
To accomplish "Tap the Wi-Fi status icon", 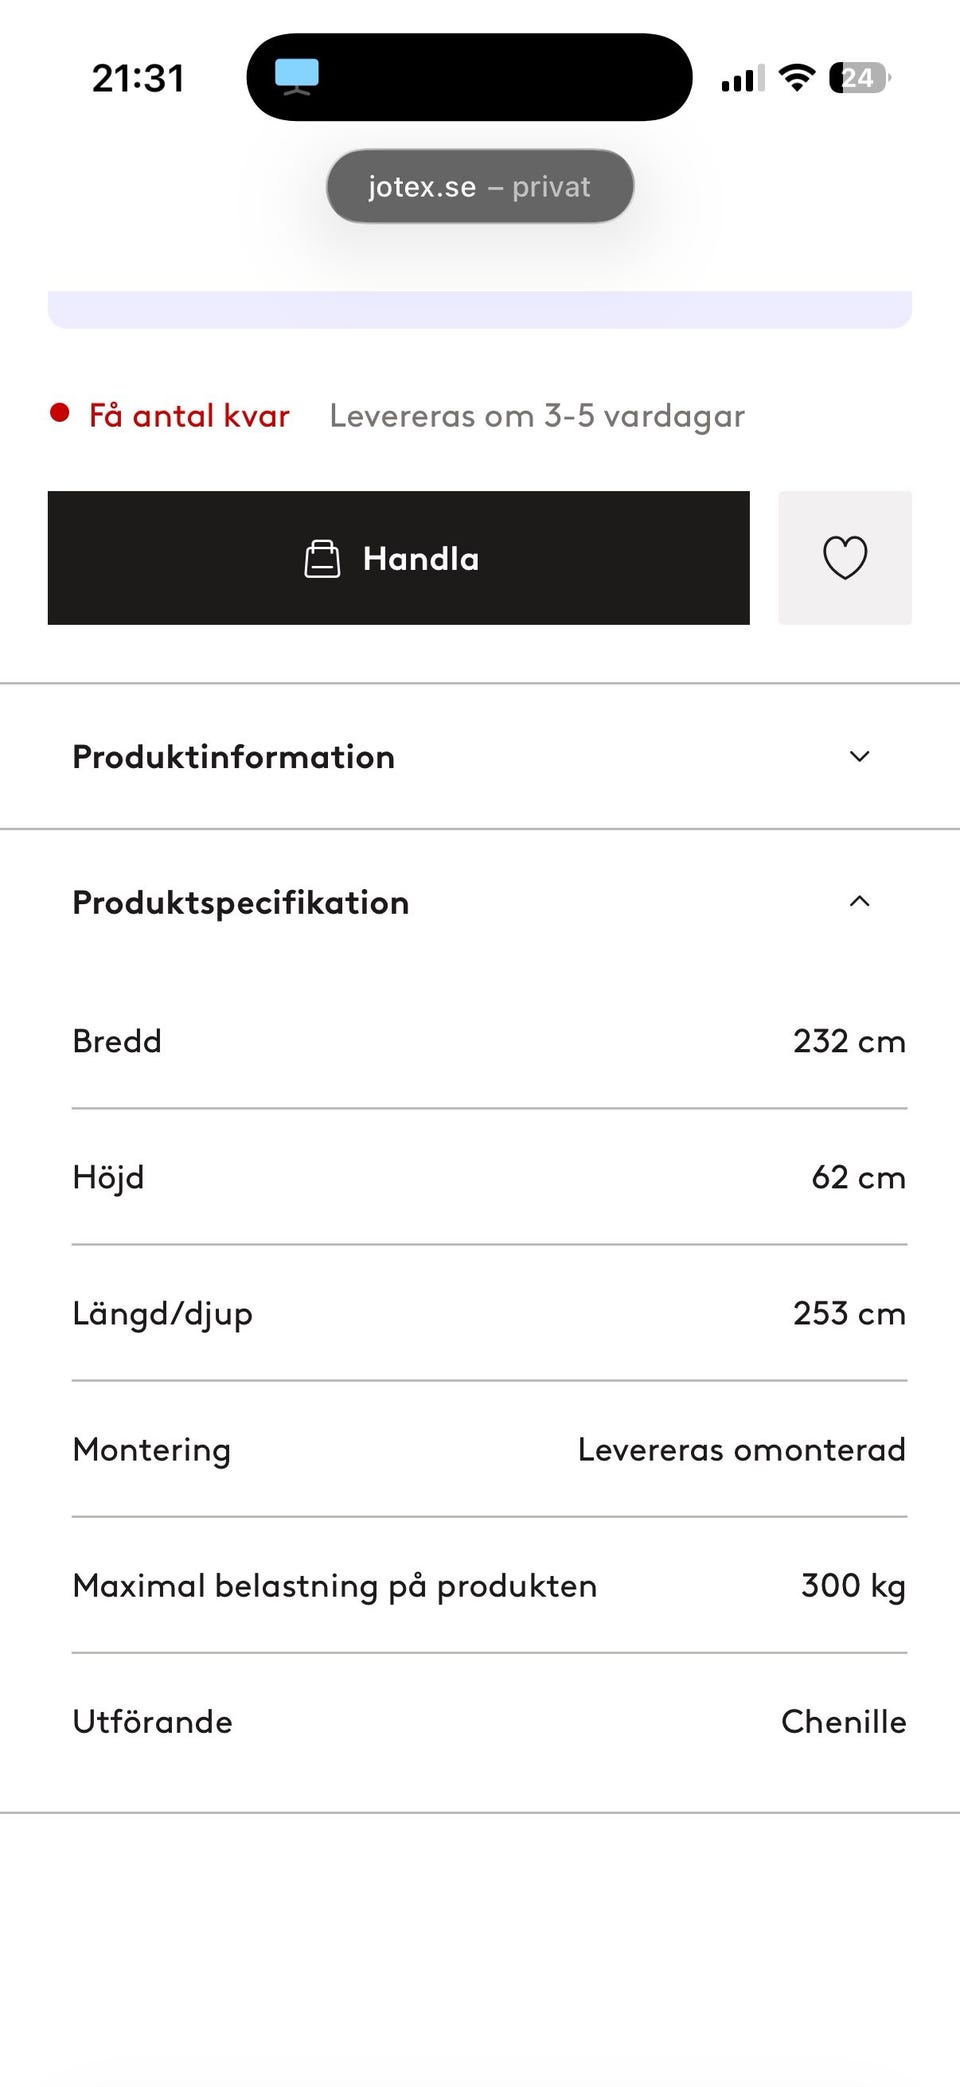I will coord(796,77).
